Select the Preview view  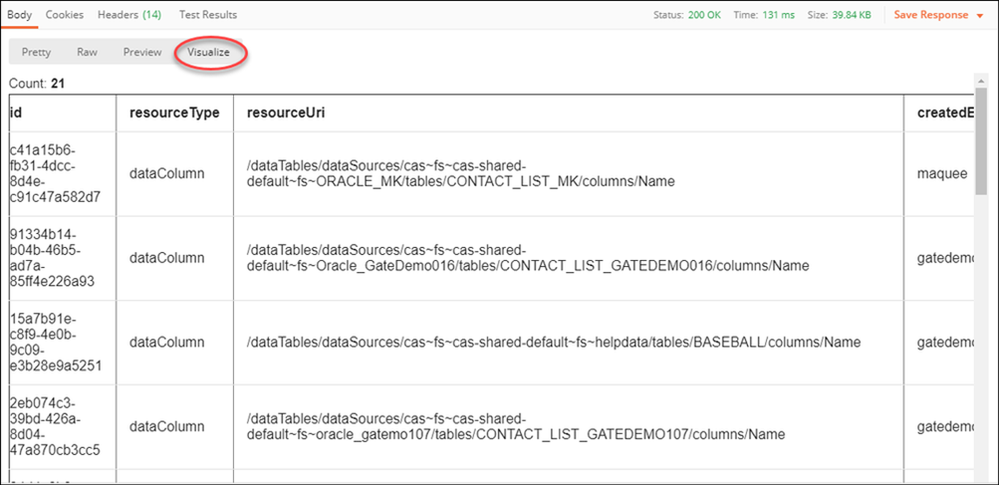(142, 52)
